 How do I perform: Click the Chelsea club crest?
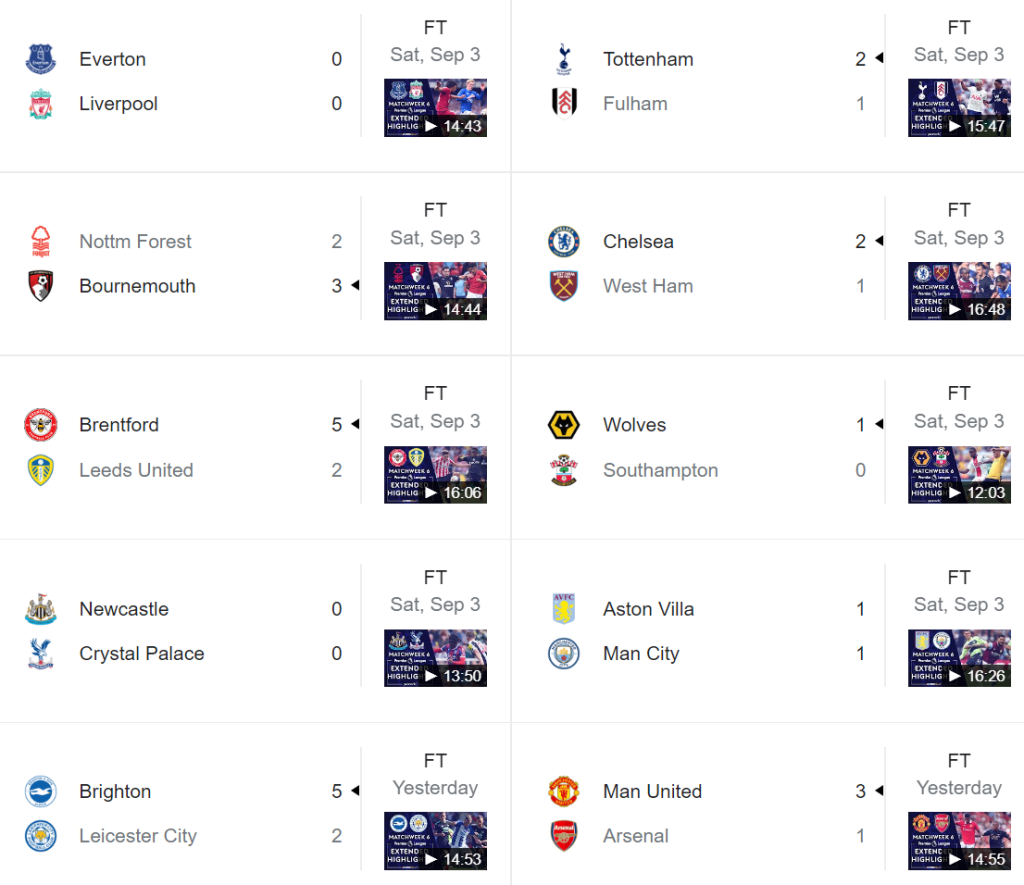point(564,242)
